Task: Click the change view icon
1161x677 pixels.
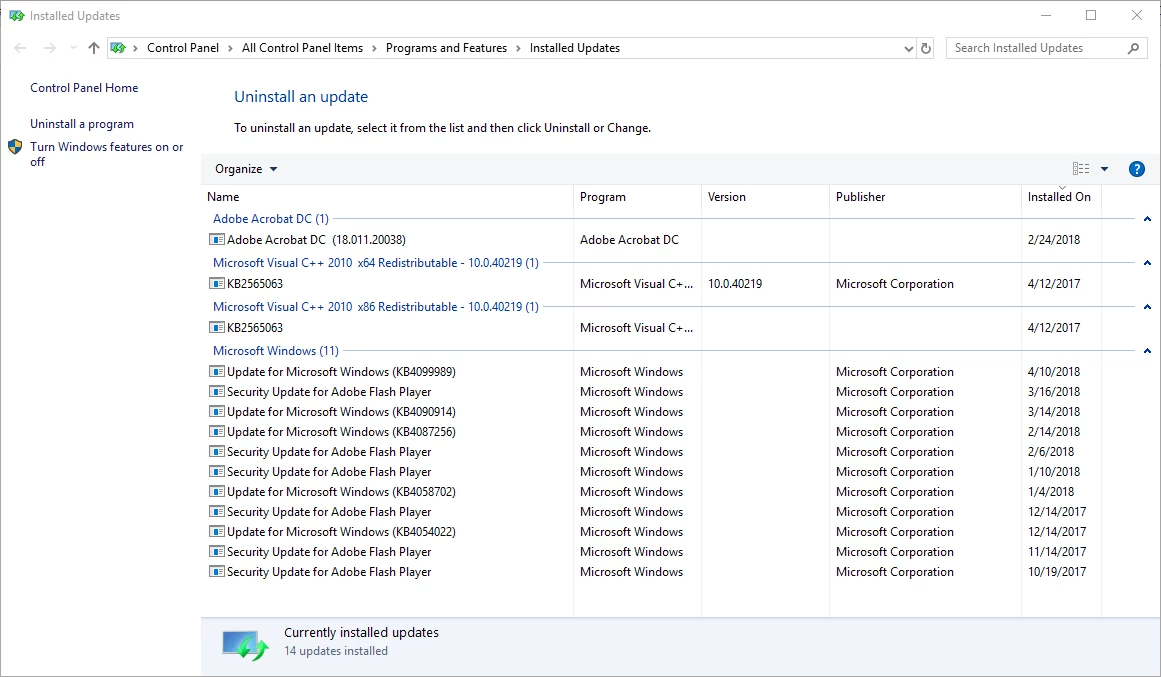Action: coord(1081,169)
